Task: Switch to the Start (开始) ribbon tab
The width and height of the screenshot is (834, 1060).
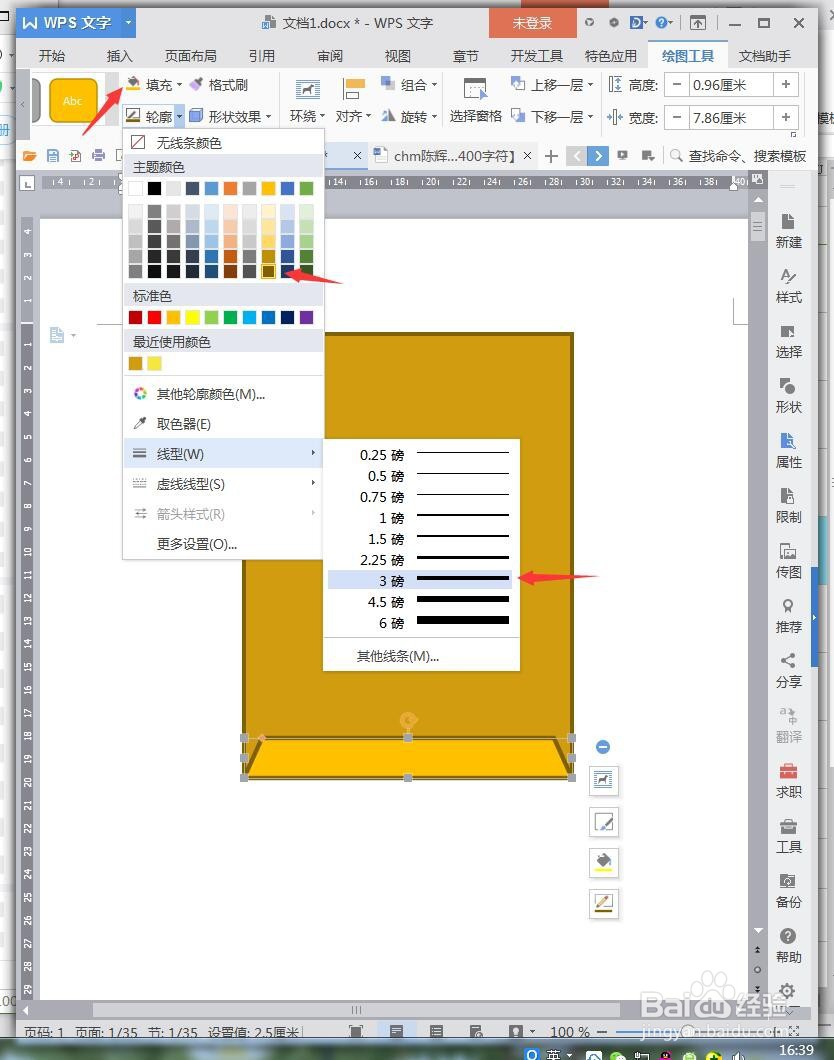Action: 52,55
